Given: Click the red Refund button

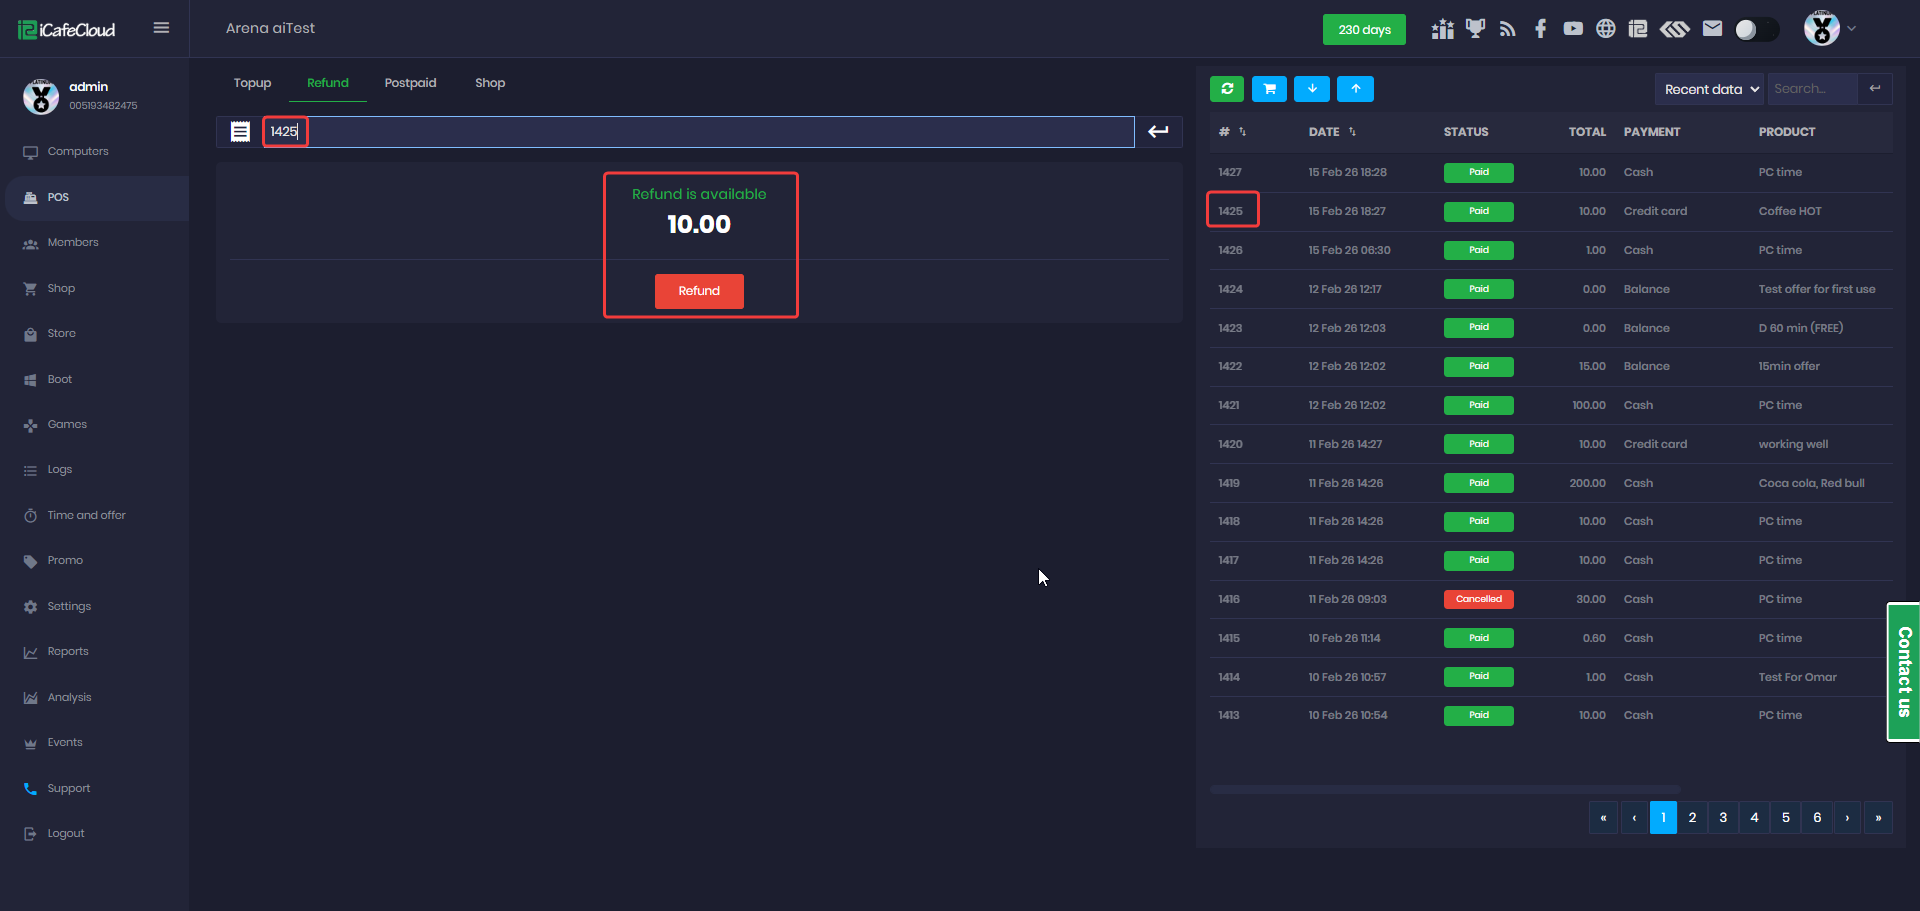Looking at the screenshot, I should point(699,291).
